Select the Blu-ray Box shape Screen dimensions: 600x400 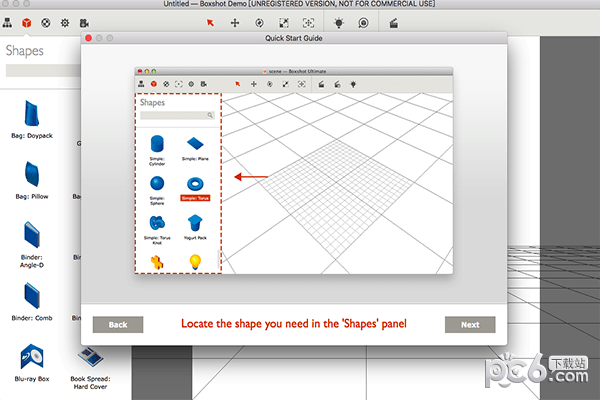32,363
